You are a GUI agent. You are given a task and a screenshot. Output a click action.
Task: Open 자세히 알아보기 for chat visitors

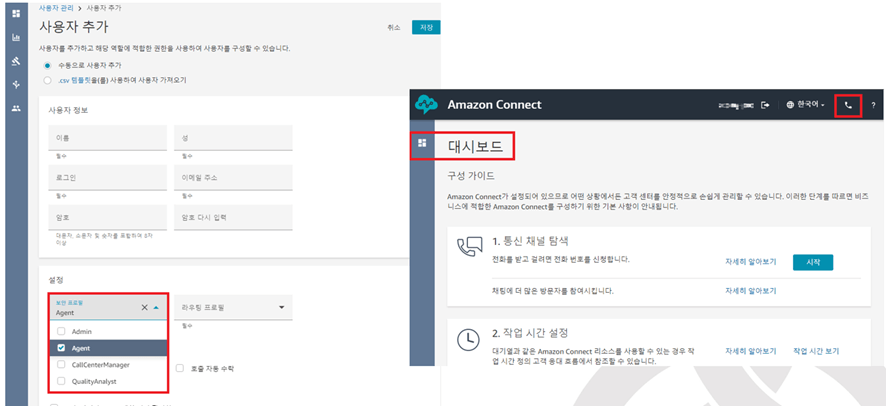750,291
